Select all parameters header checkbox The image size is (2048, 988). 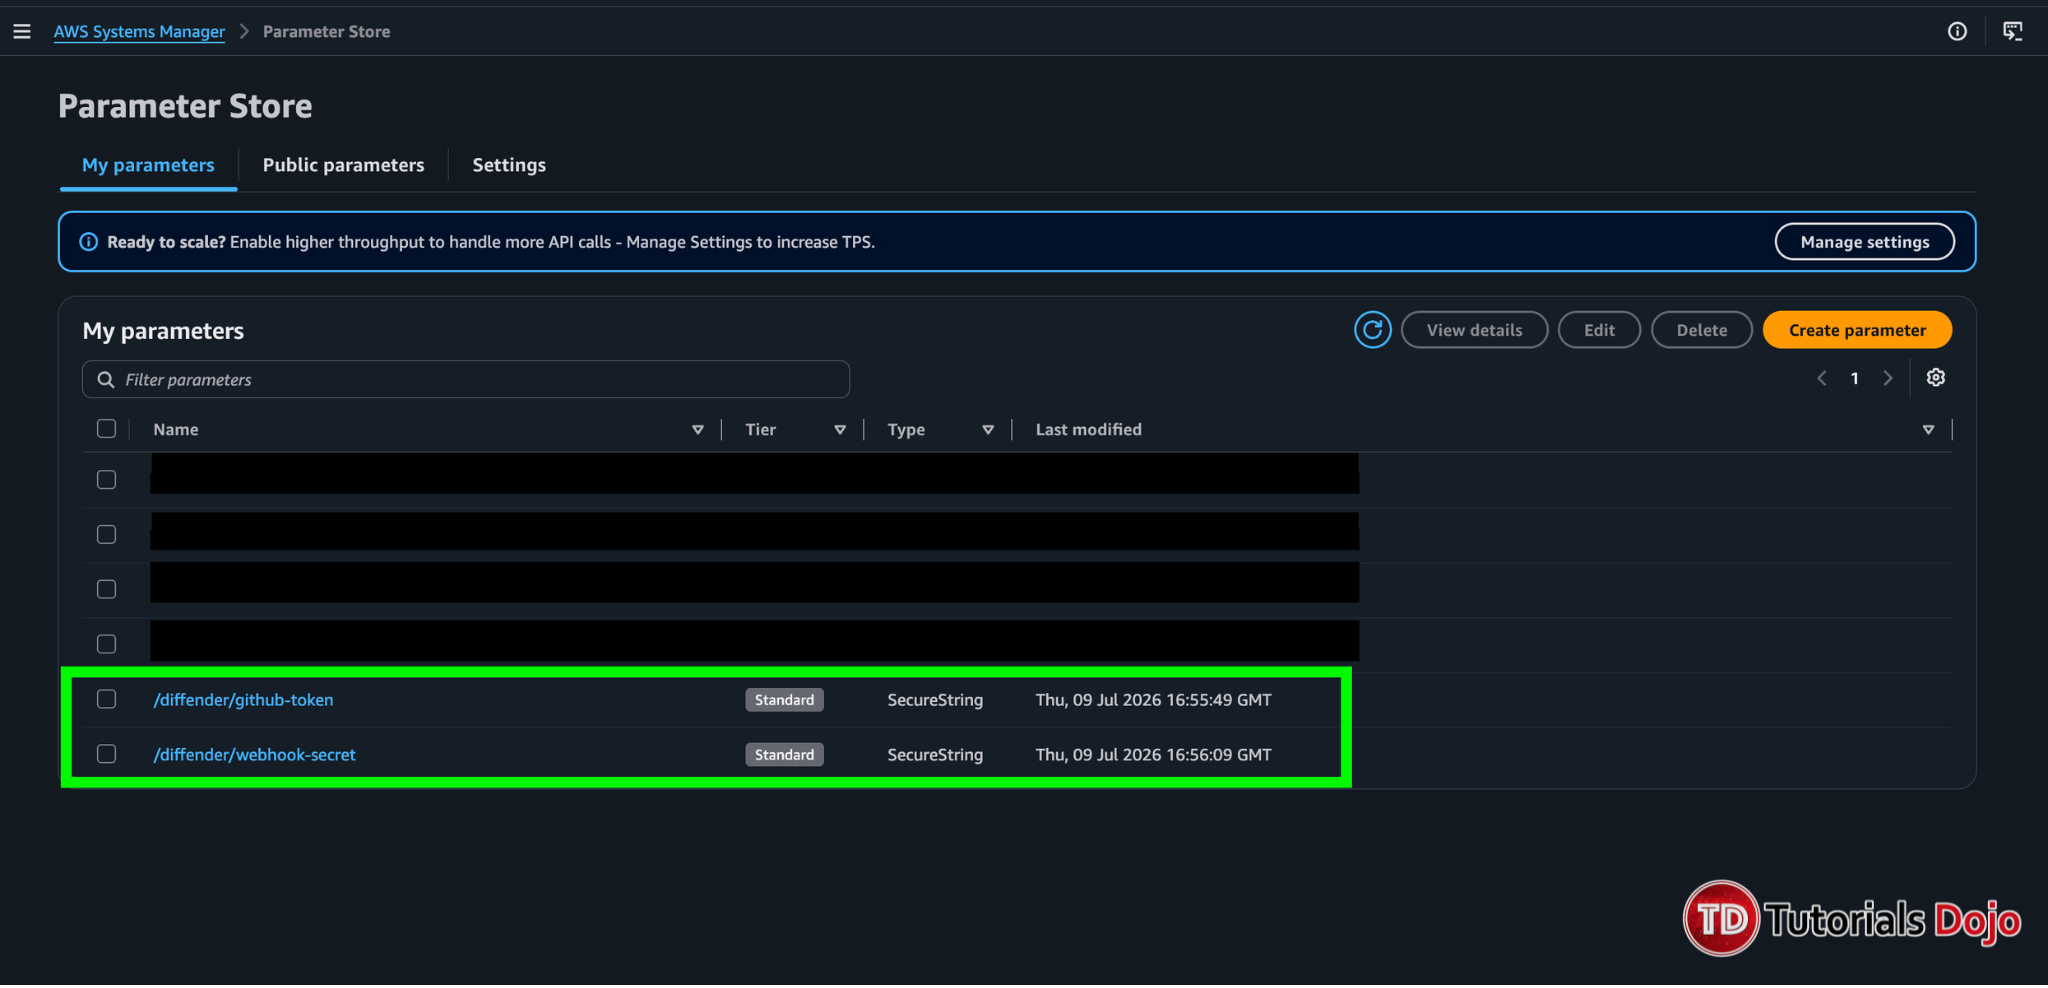[x=106, y=429]
